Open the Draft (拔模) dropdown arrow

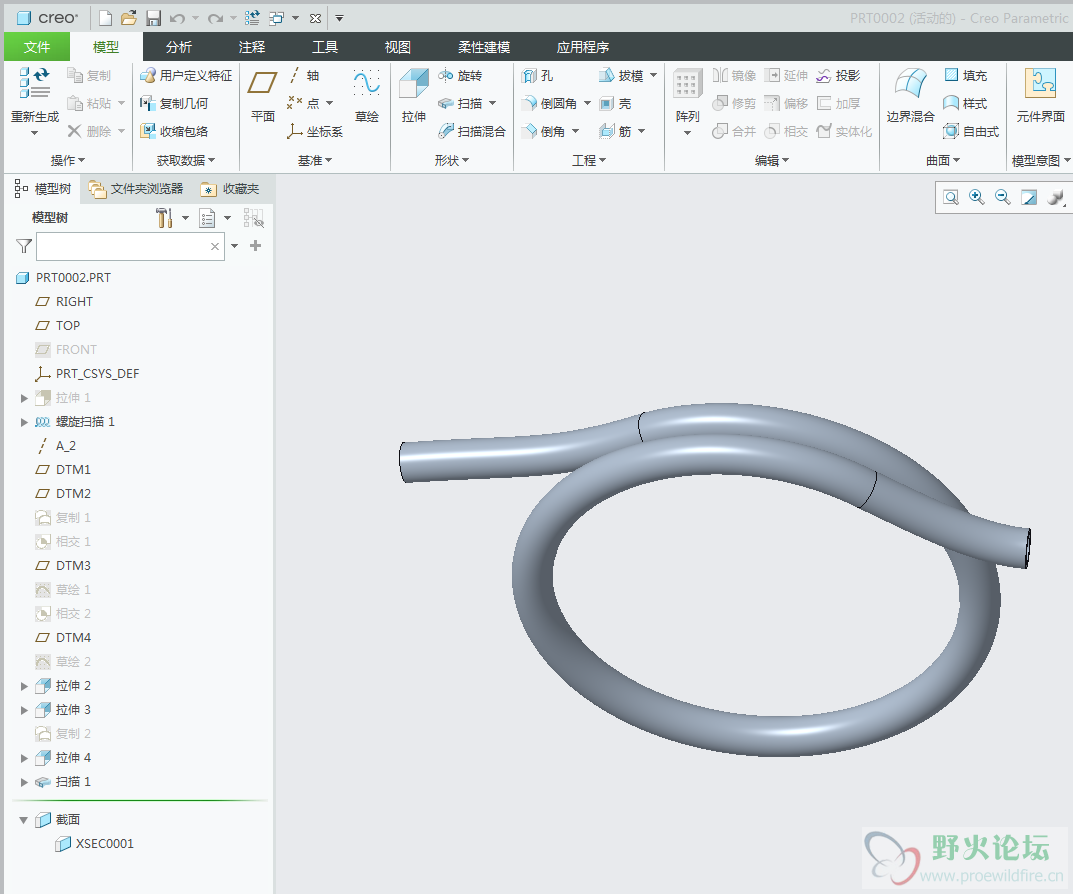pyautogui.click(x=654, y=75)
